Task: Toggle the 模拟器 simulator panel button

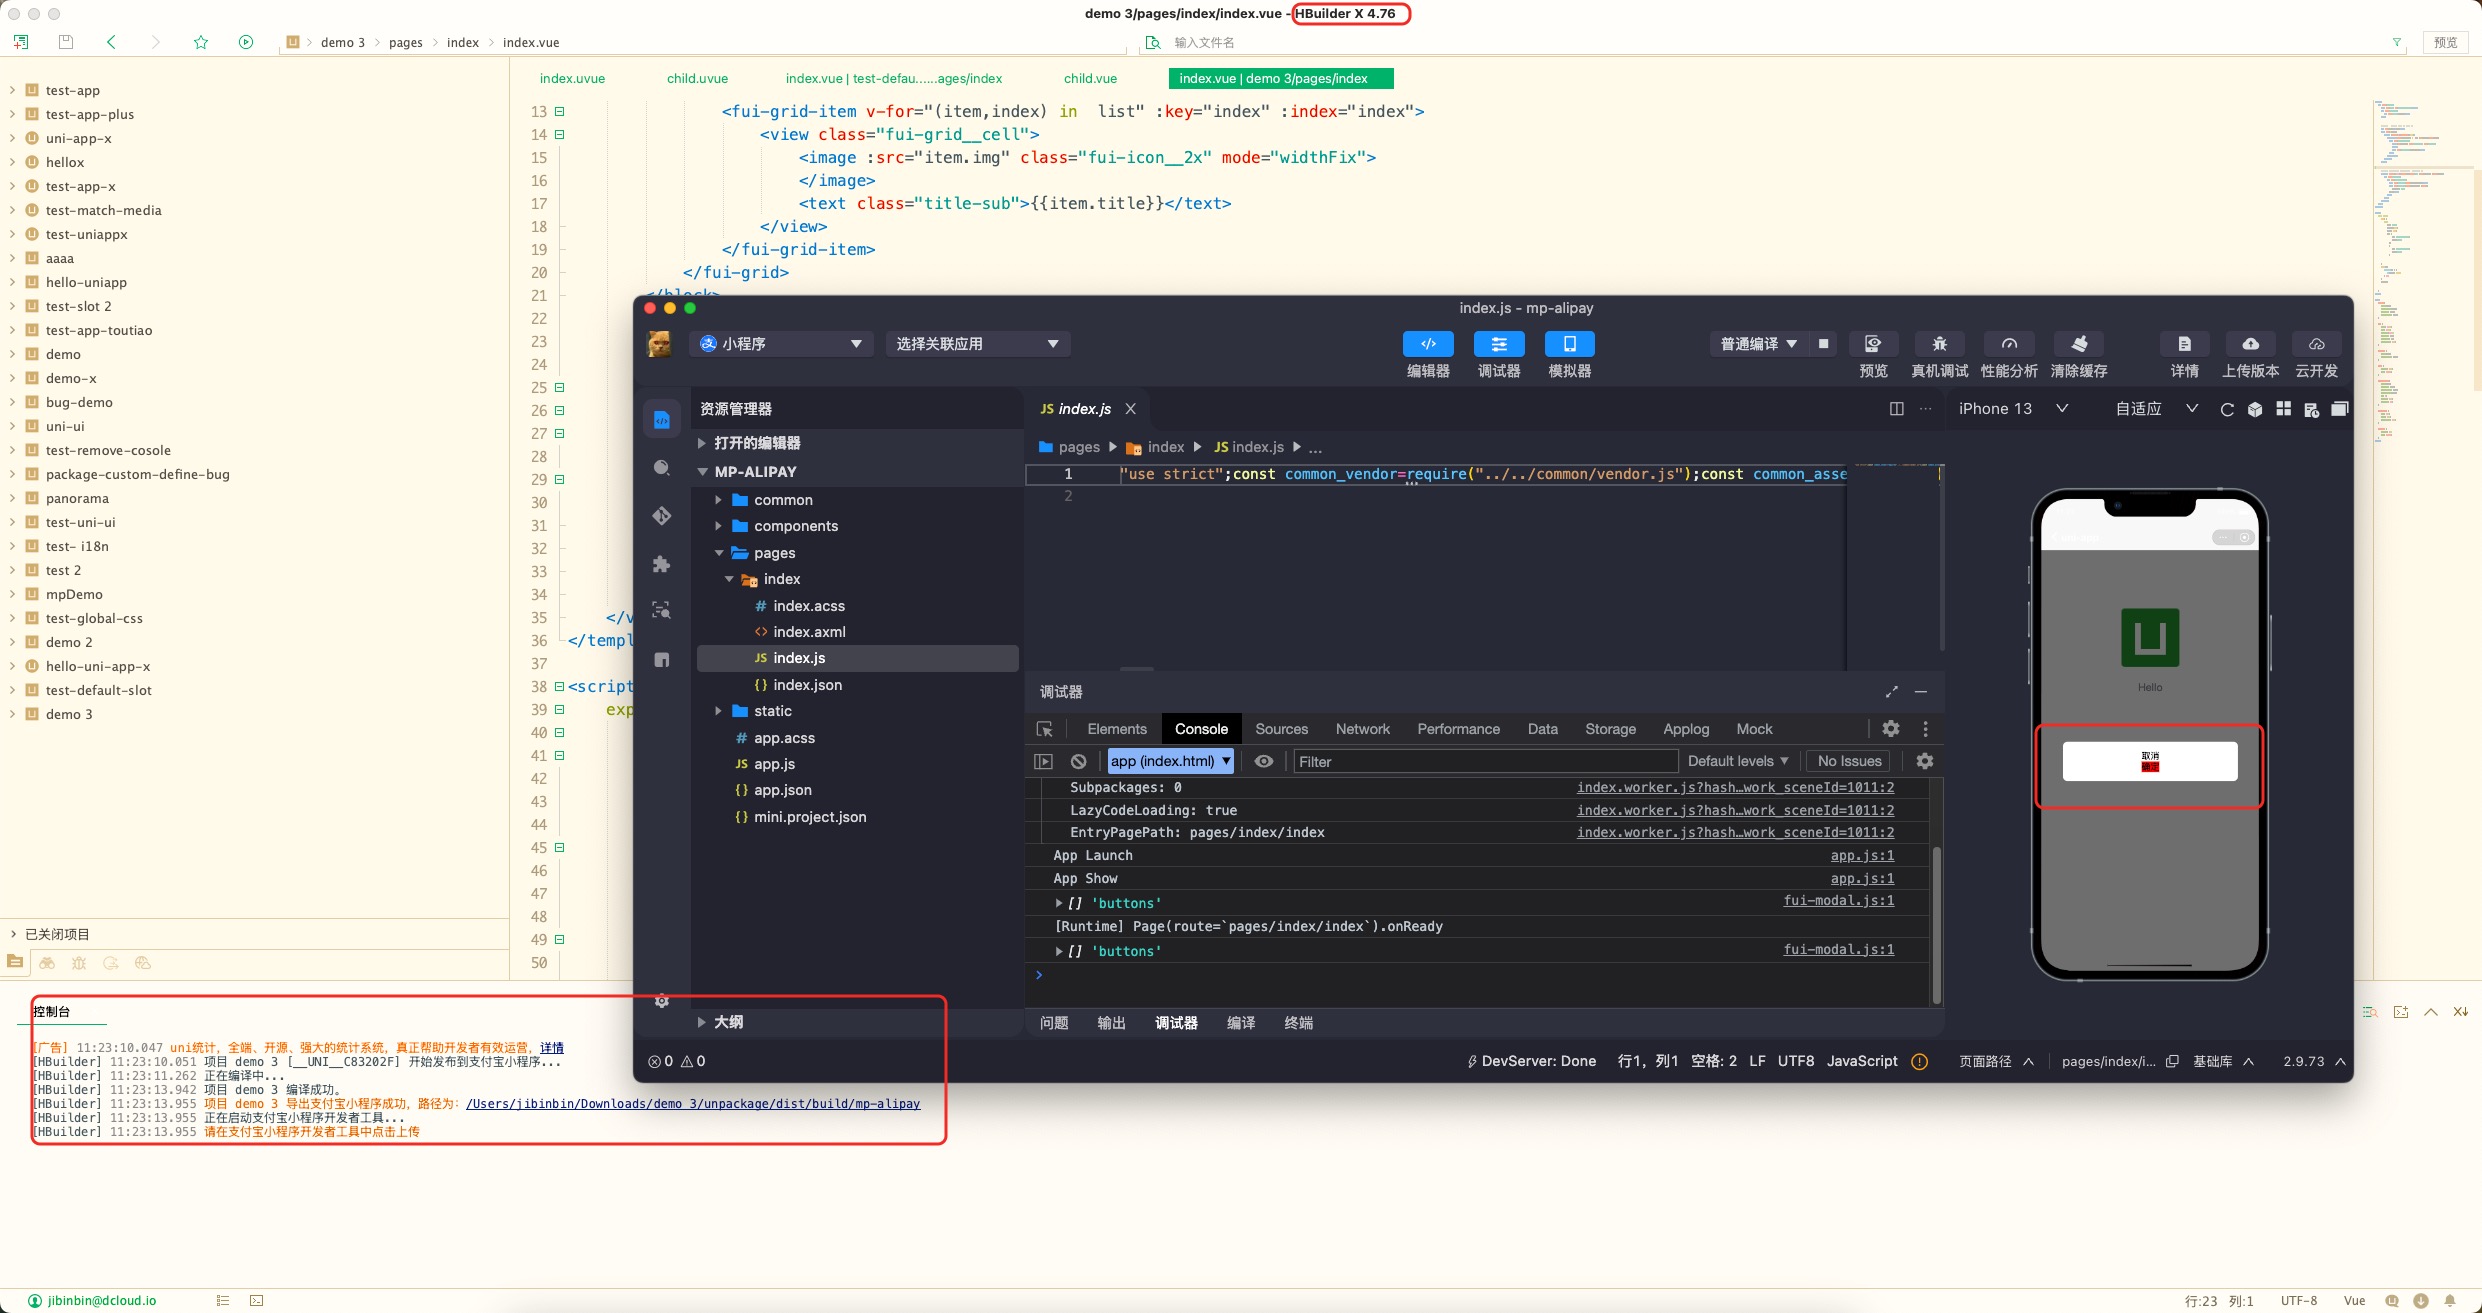Action: coord(1569,344)
